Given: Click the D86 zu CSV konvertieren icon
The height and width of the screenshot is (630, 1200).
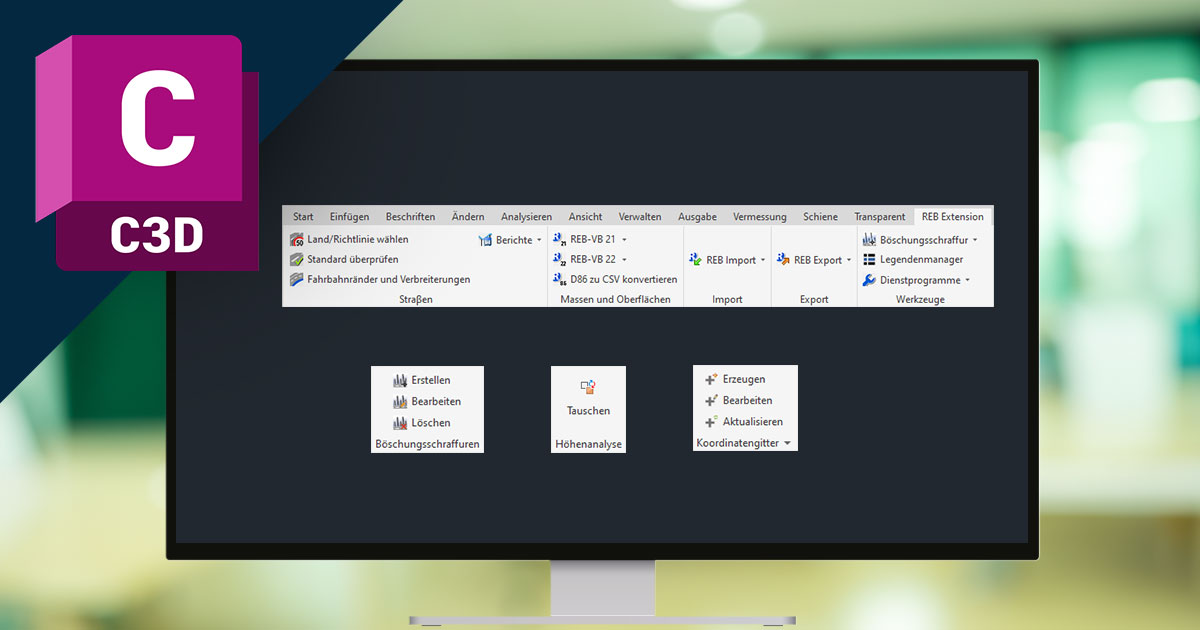Looking at the screenshot, I should pos(560,280).
